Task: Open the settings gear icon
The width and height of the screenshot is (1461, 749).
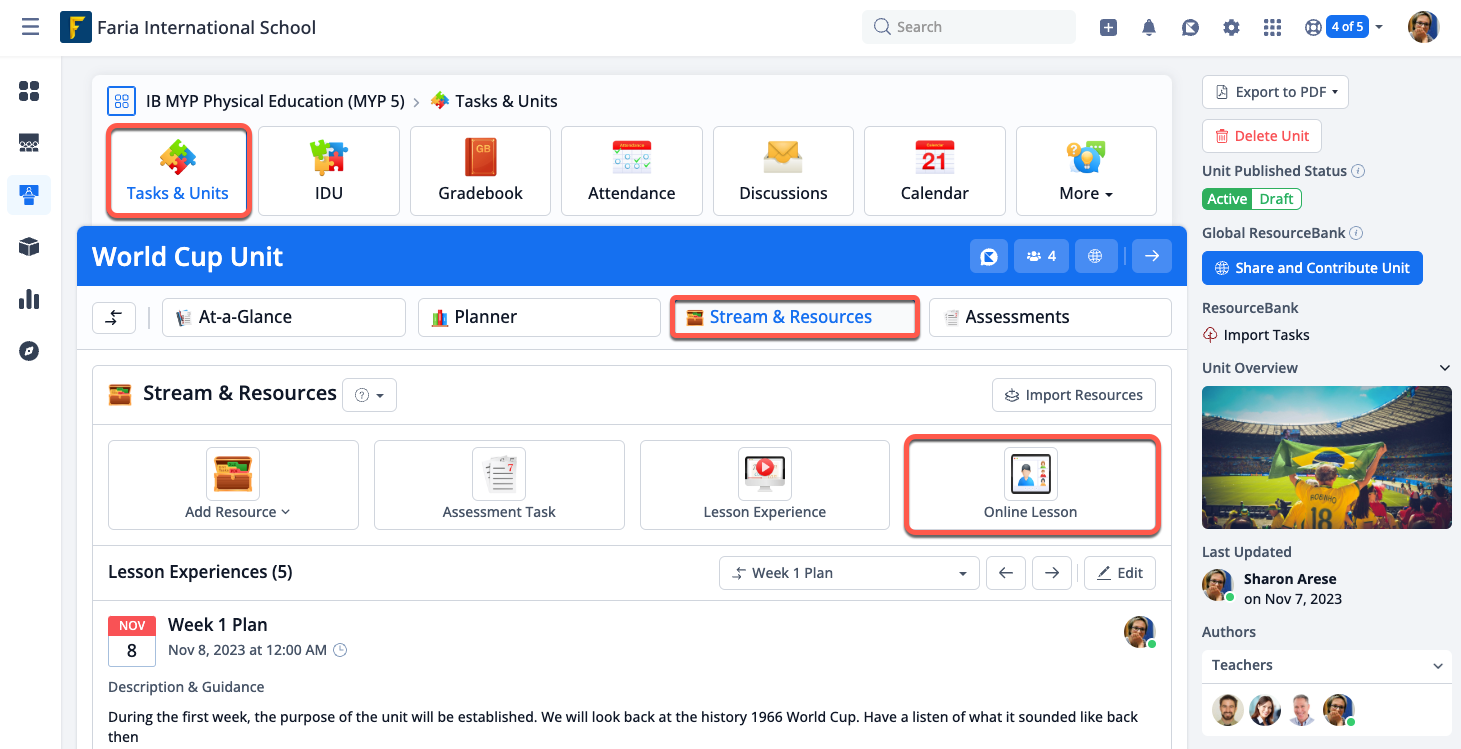Action: [1231, 27]
